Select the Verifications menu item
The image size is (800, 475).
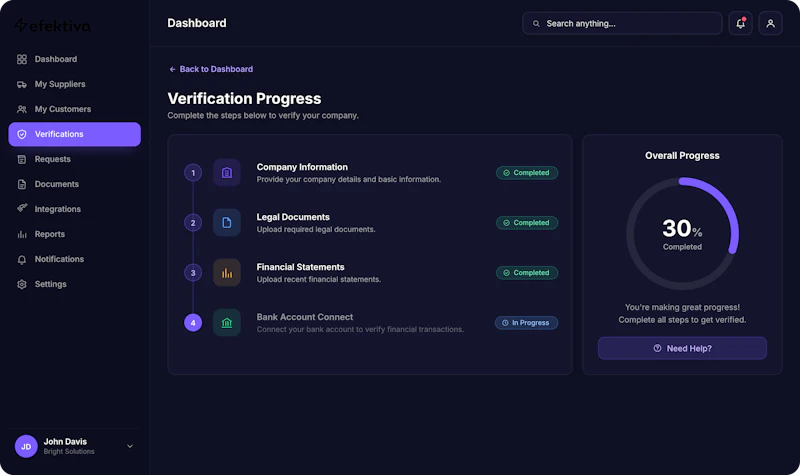pos(74,134)
